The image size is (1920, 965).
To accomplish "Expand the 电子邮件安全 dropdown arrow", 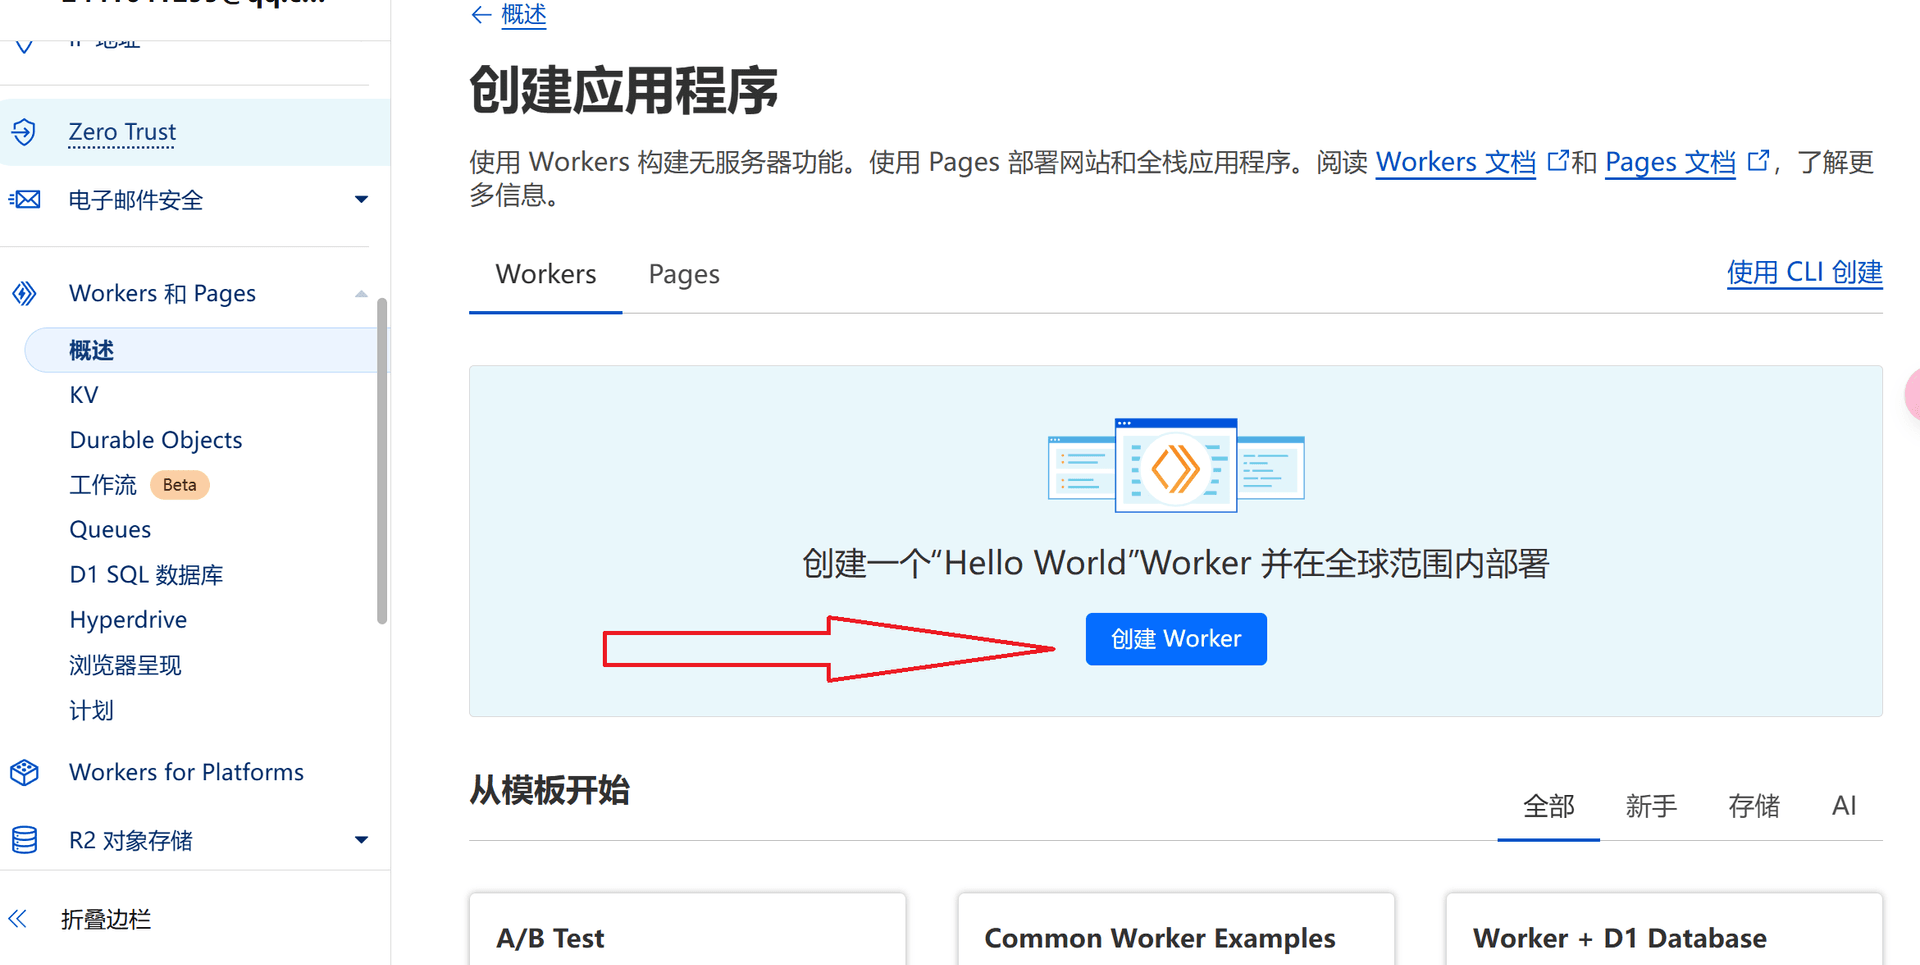I will point(361,200).
